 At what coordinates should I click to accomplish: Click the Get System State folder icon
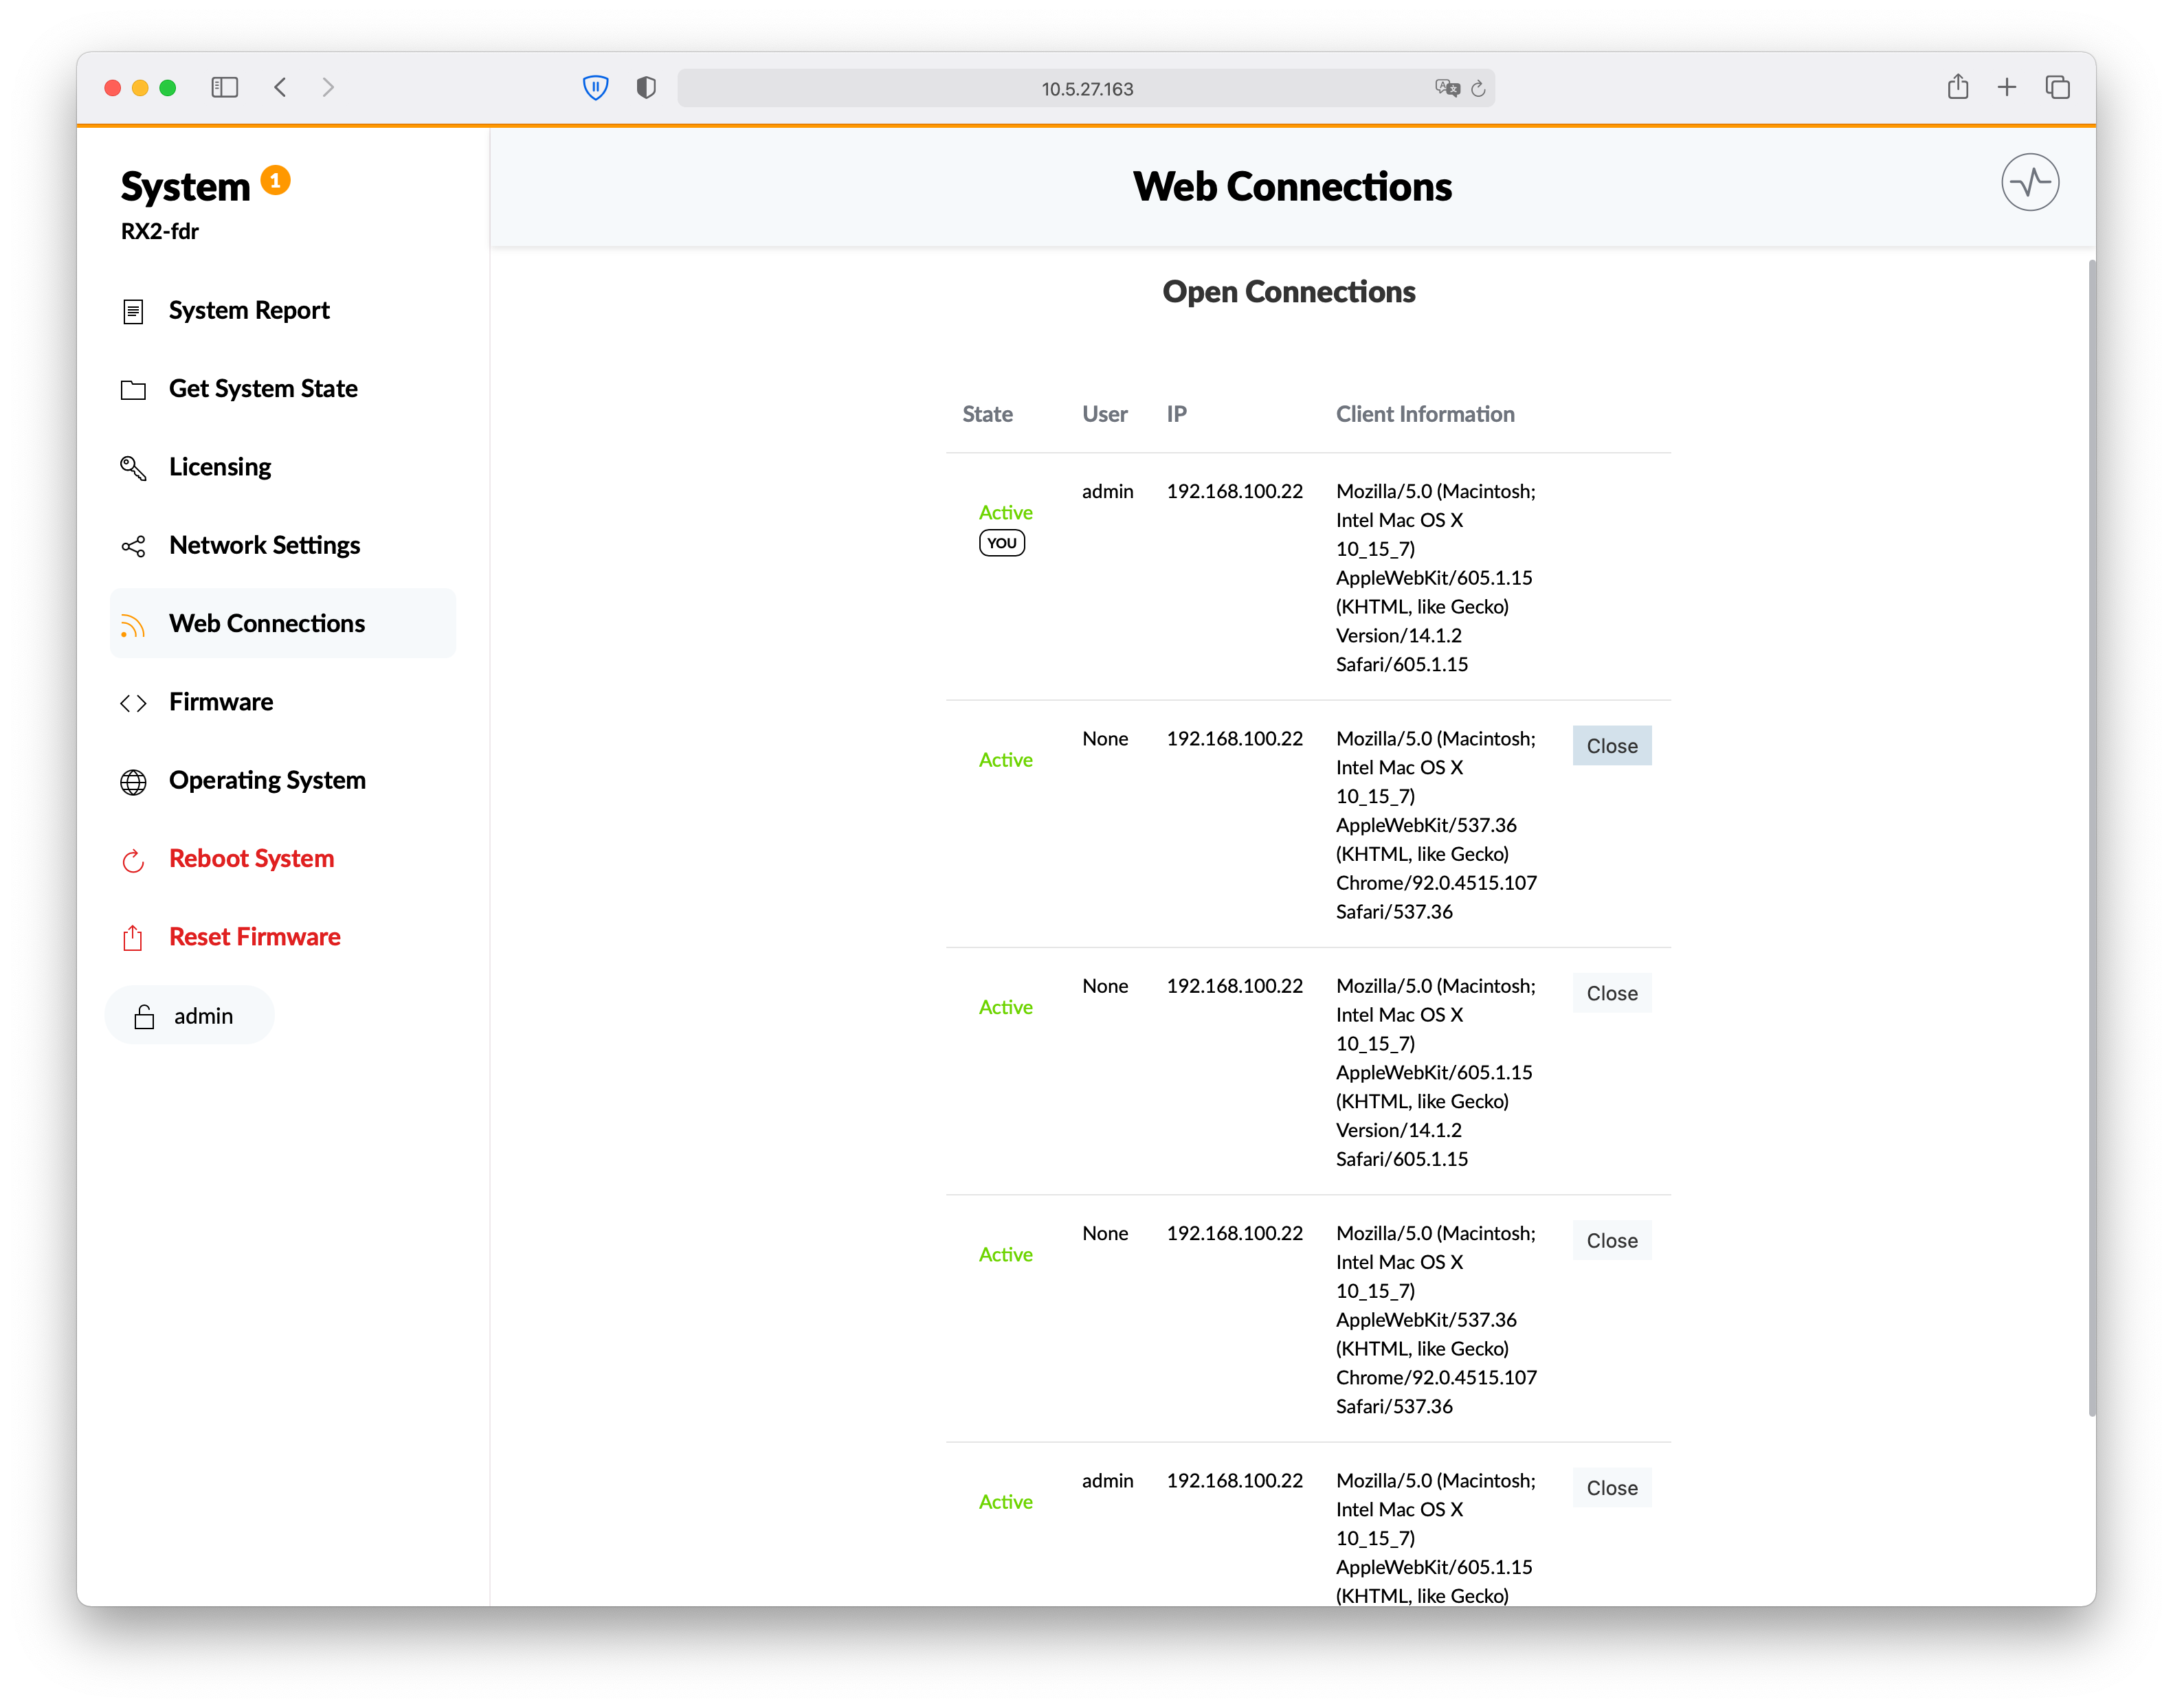tap(133, 390)
